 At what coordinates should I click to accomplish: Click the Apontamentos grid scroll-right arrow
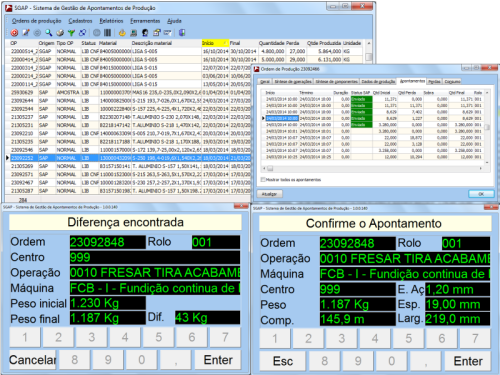point(480,169)
